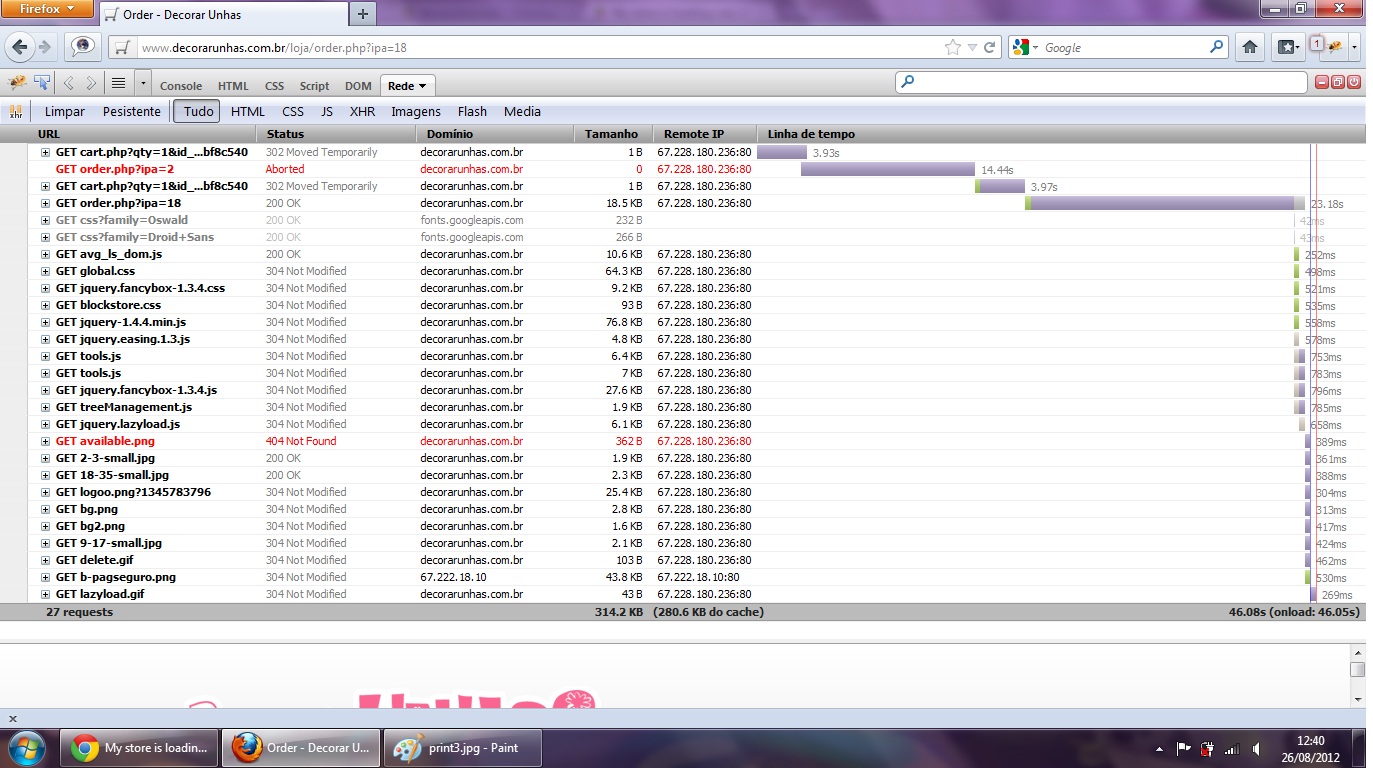Open the Rede tab dropdown arrow
1373x768 pixels.
(x=423, y=86)
